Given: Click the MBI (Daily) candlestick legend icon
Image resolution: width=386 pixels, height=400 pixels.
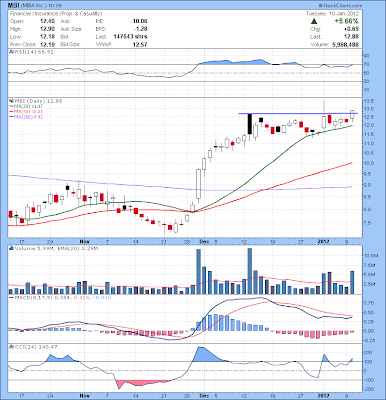Looking at the screenshot, I should click(x=11, y=101).
